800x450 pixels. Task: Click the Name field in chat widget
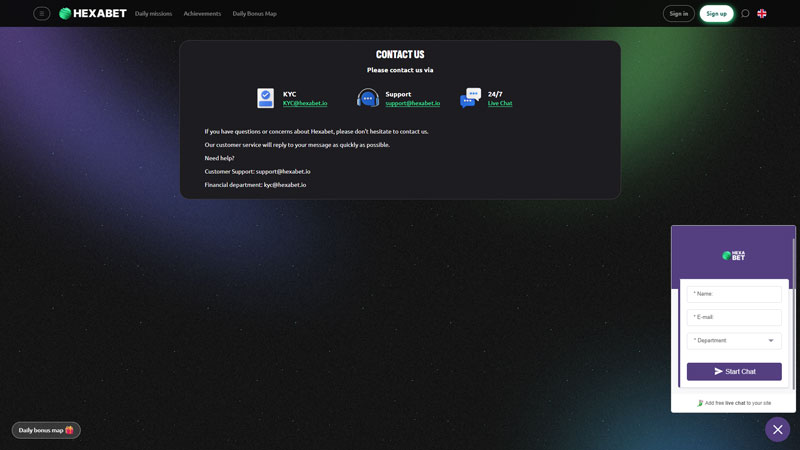click(734, 294)
